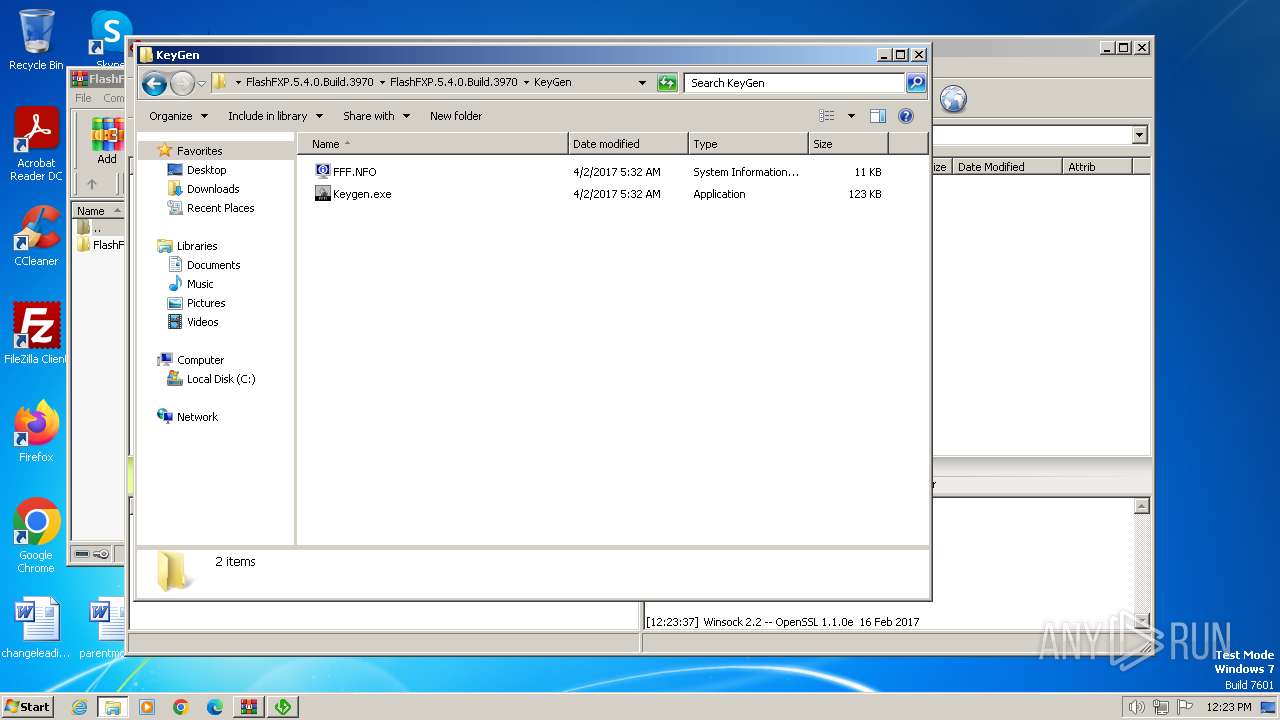Viewport: 1280px width, 720px height.
Task: Select Recent Places in Favorites
Action: 220,208
